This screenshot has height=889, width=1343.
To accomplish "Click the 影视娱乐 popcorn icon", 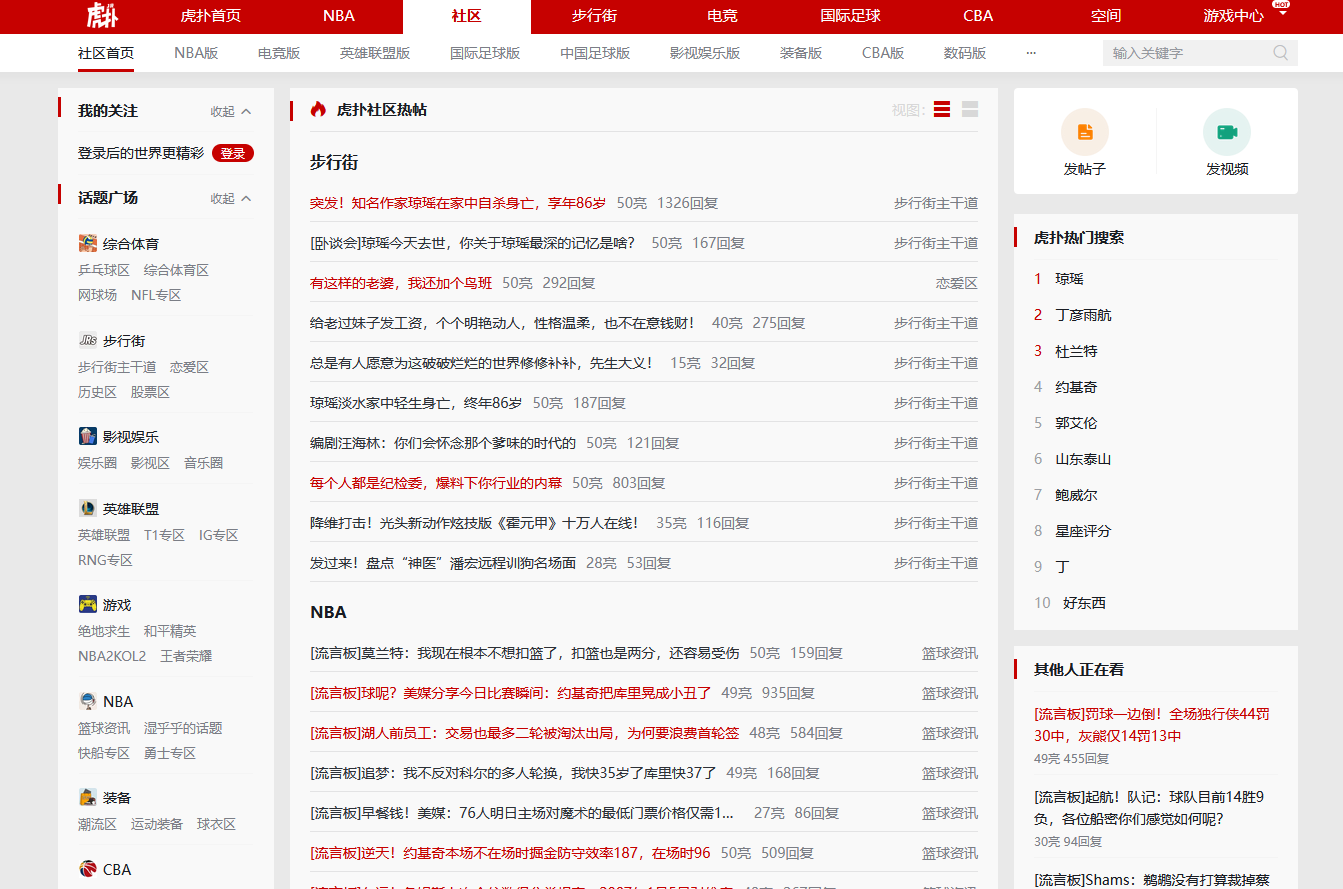I will (88, 436).
